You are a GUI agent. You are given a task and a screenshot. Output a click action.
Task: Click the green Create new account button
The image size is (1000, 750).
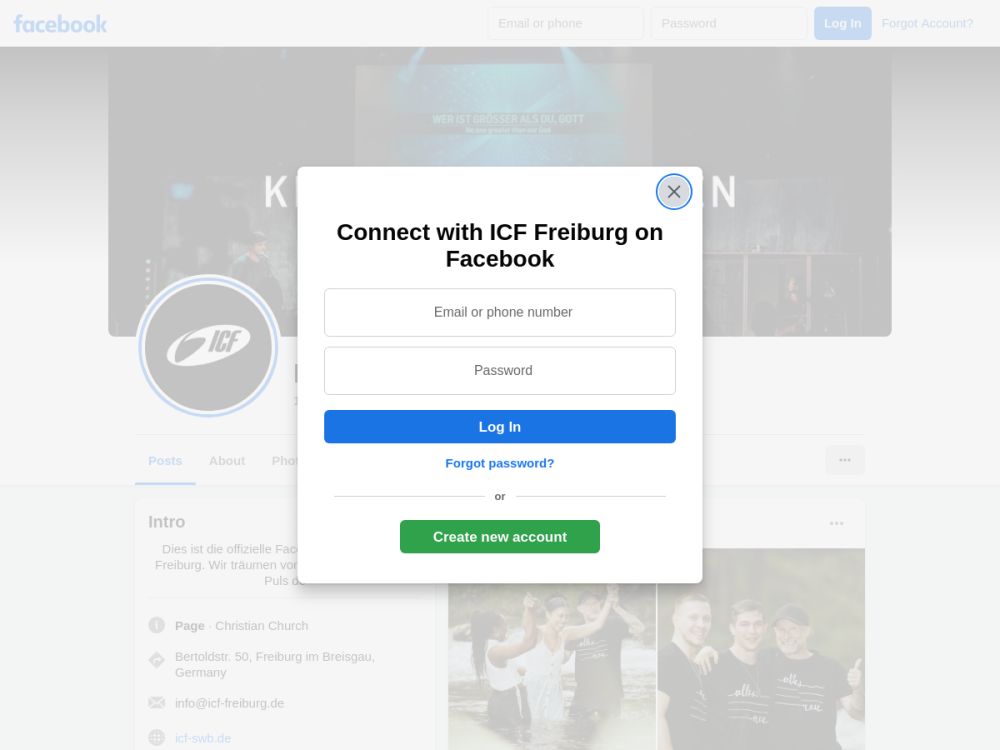coord(499,536)
